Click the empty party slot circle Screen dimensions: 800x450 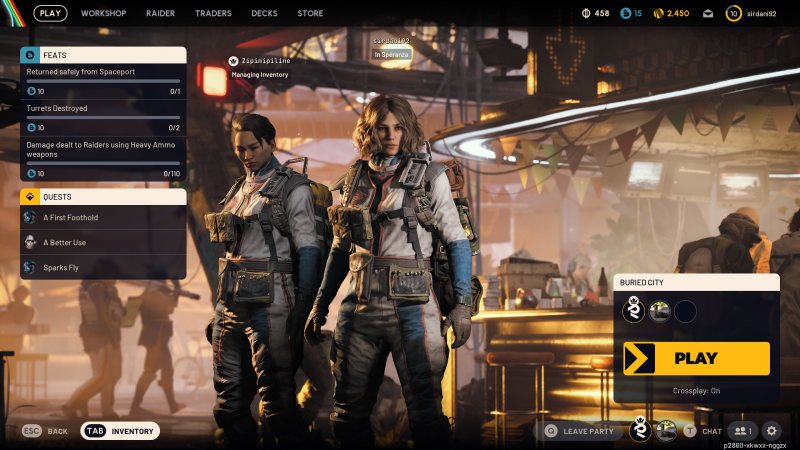click(685, 312)
